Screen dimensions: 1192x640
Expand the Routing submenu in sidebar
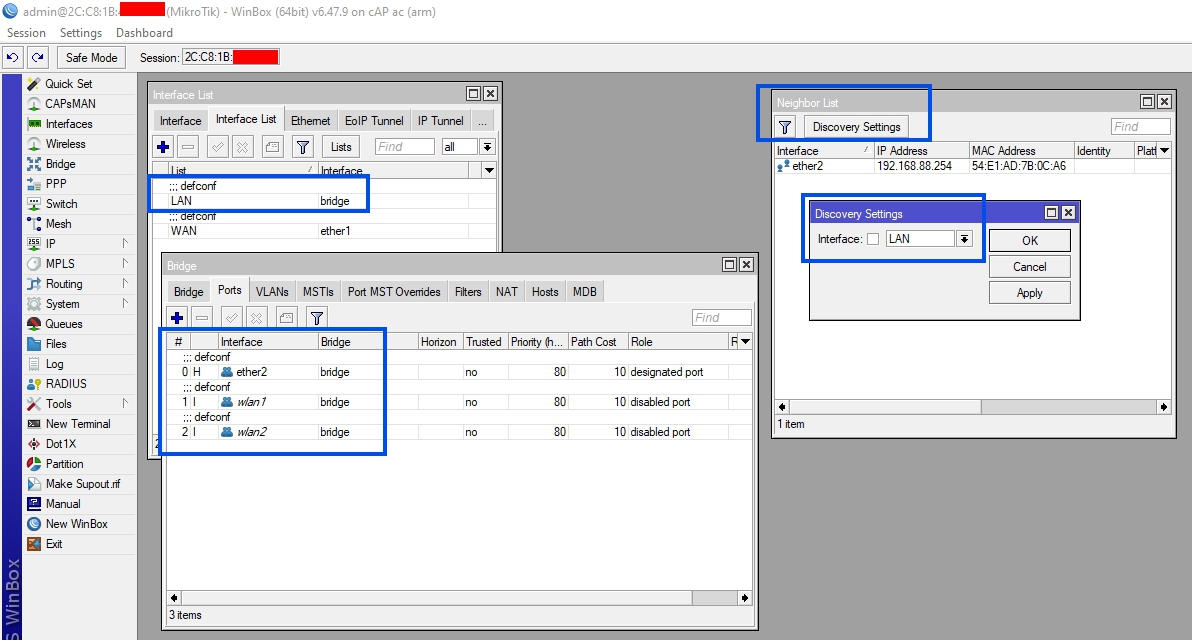(x=125, y=284)
